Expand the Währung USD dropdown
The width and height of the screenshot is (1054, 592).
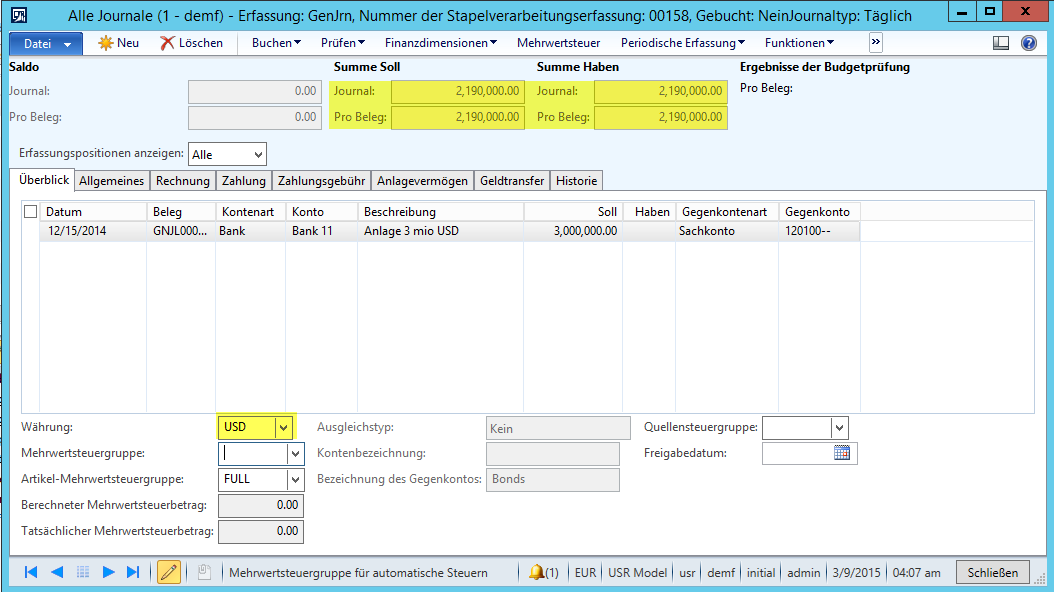(284, 427)
